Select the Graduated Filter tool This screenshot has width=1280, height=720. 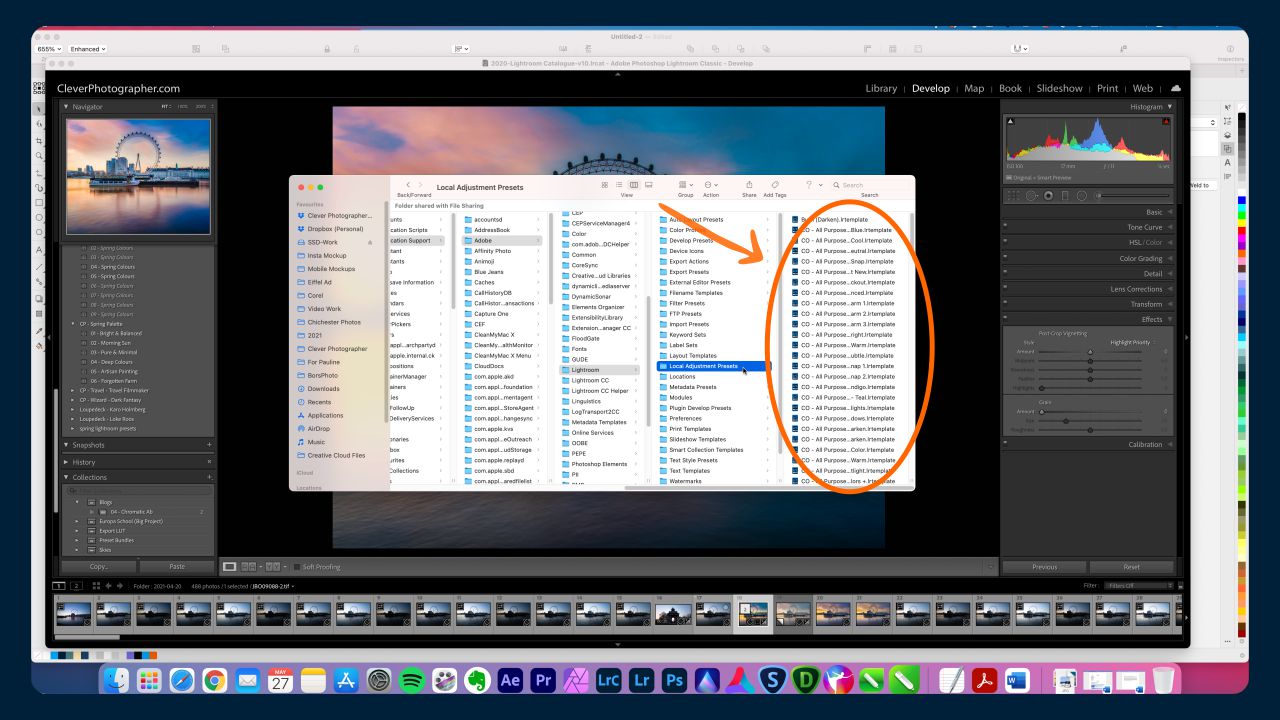click(1064, 195)
